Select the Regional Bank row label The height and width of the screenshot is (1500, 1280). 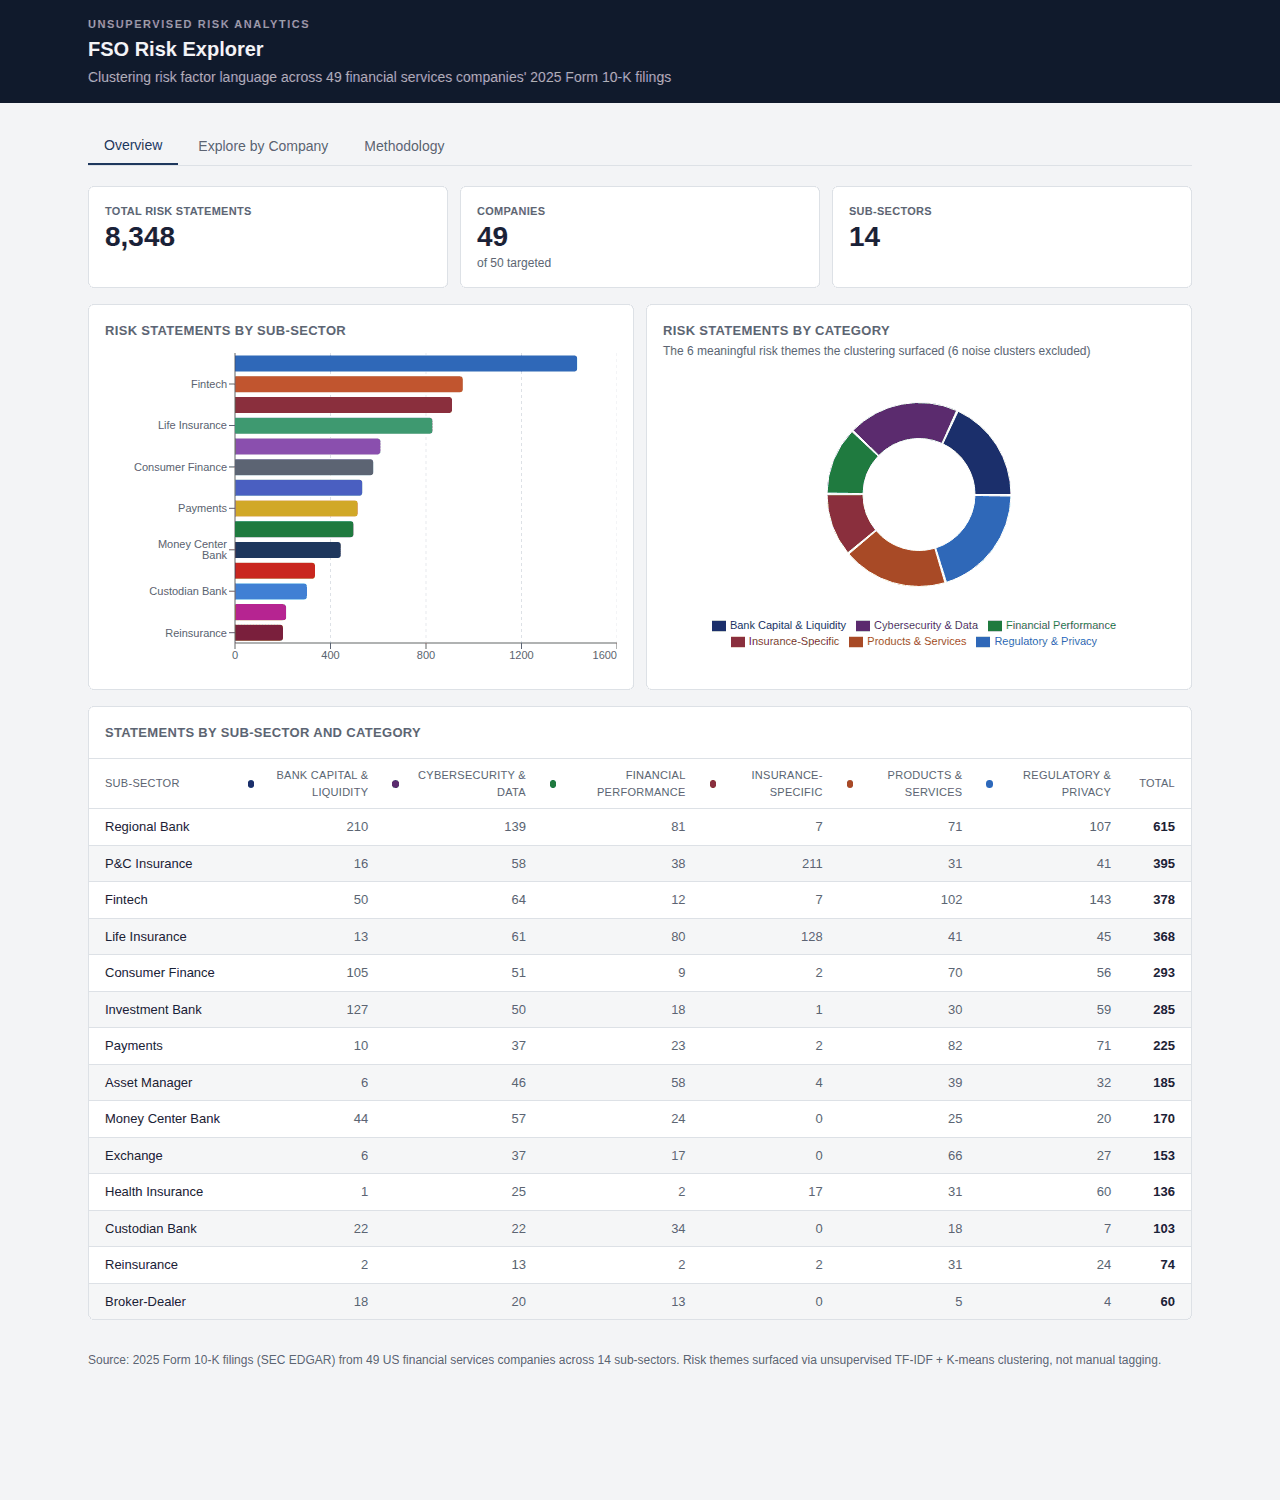147,827
